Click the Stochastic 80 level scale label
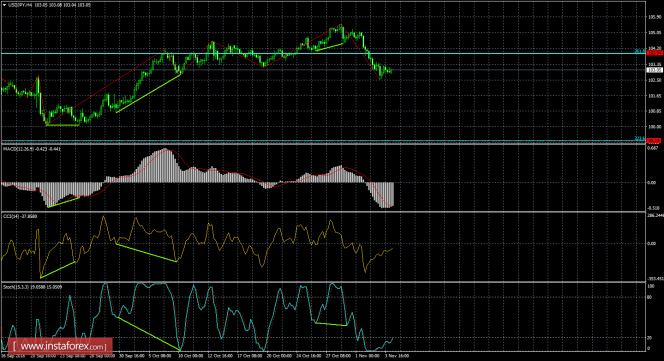664x361 pixels. pos(650,297)
